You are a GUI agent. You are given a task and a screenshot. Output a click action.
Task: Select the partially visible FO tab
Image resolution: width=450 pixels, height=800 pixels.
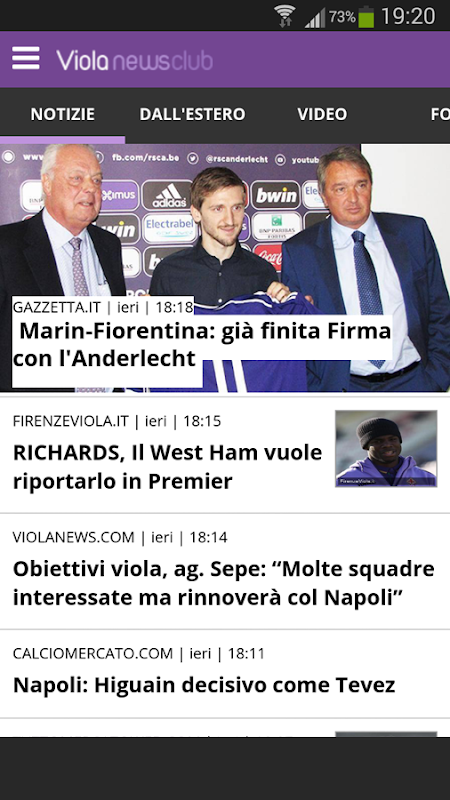[440, 114]
